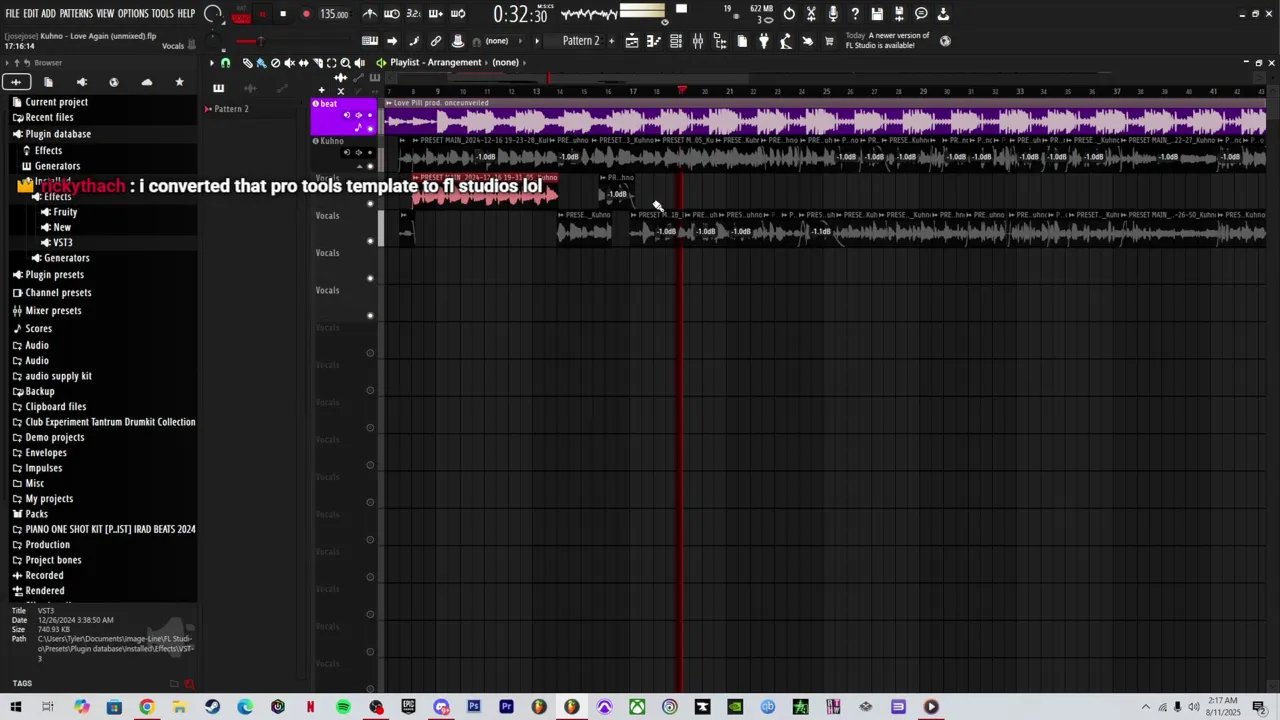This screenshot has width=1280, height=720.
Task: Open the Pattern 2 selector dropdown
Action: (581, 41)
